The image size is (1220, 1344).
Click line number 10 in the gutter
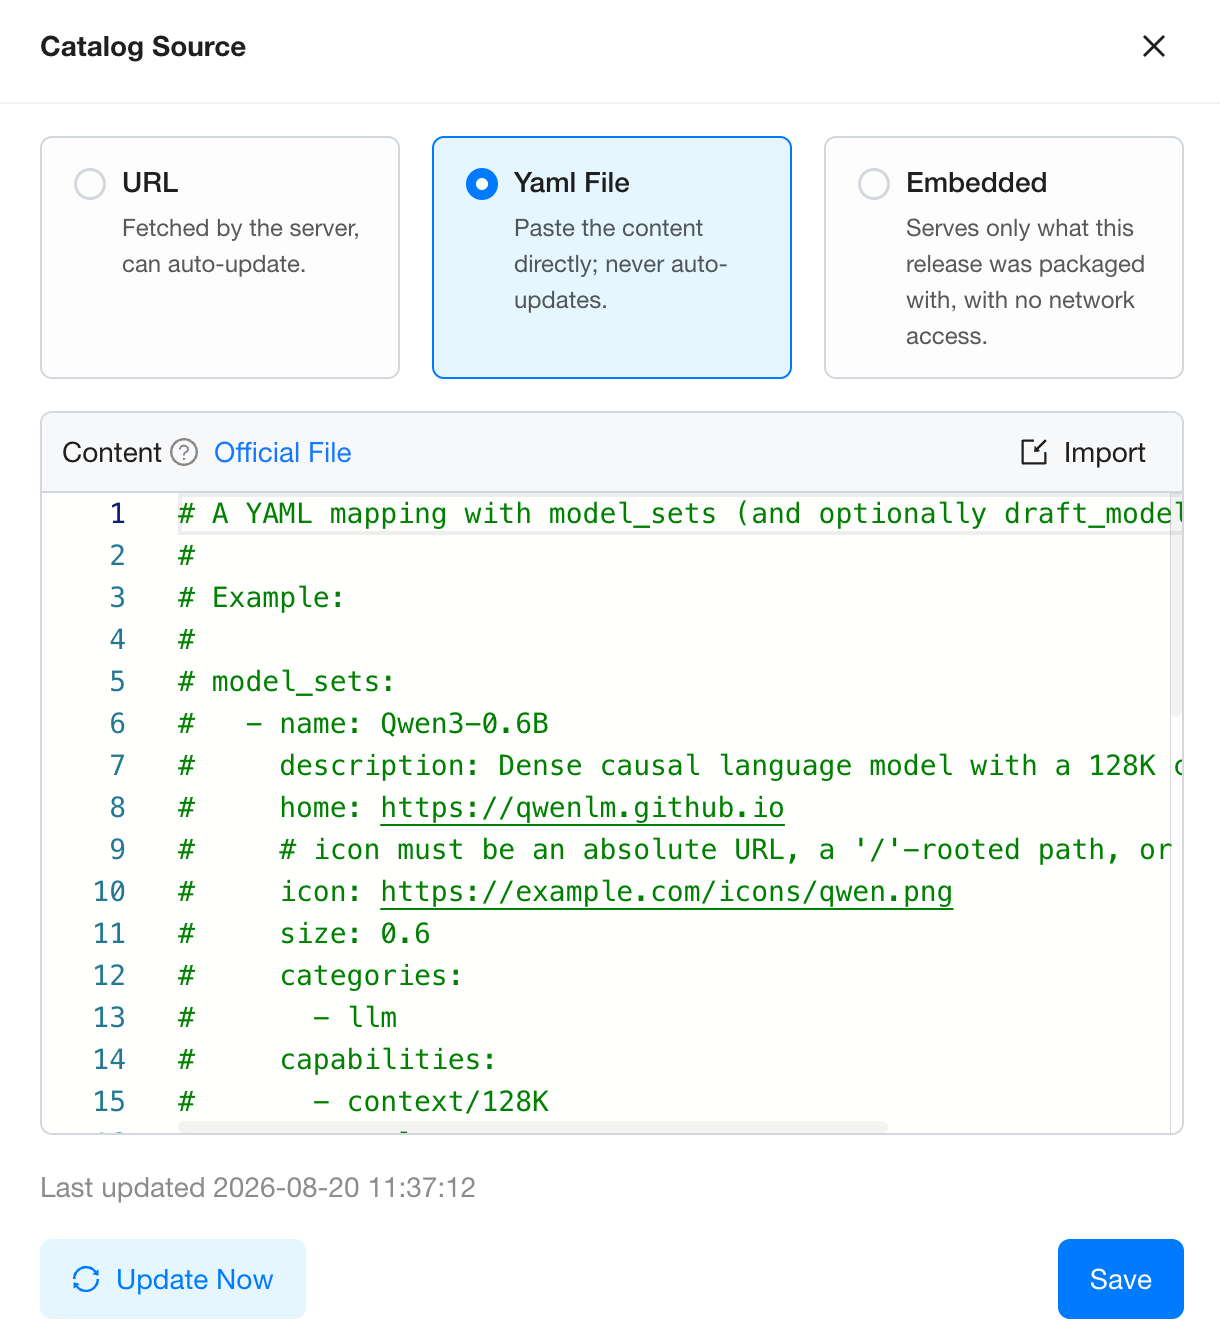coord(109,892)
